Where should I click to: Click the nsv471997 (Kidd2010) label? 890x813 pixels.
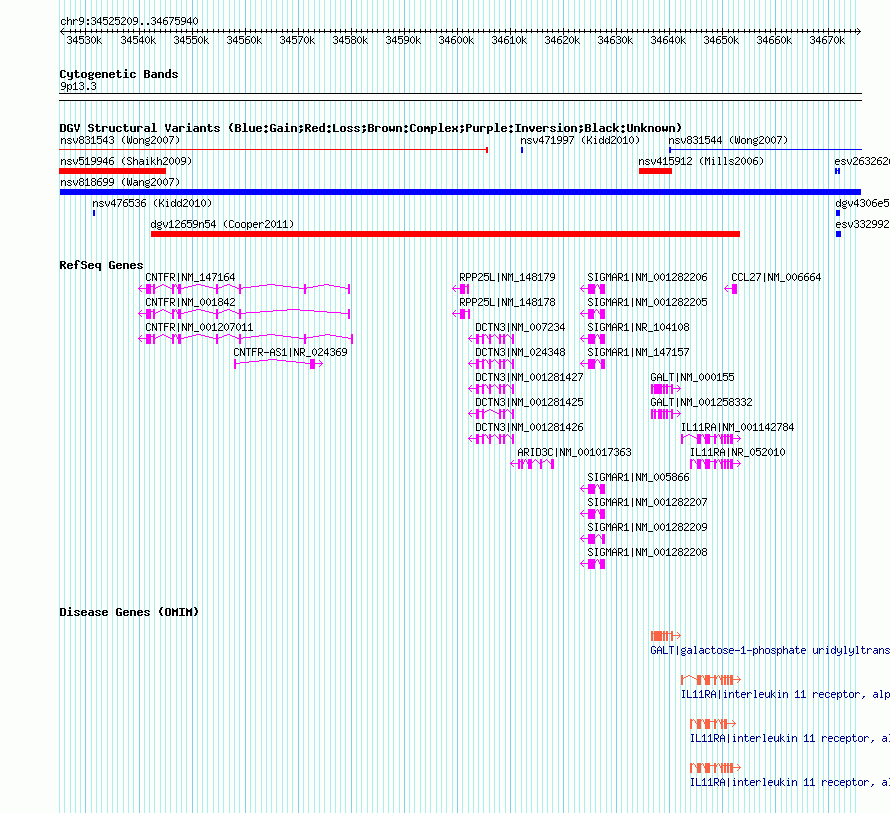[x=580, y=140]
